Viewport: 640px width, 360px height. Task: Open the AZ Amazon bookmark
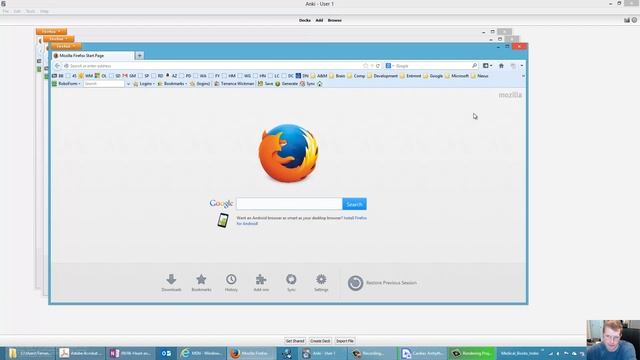coord(171,76)
